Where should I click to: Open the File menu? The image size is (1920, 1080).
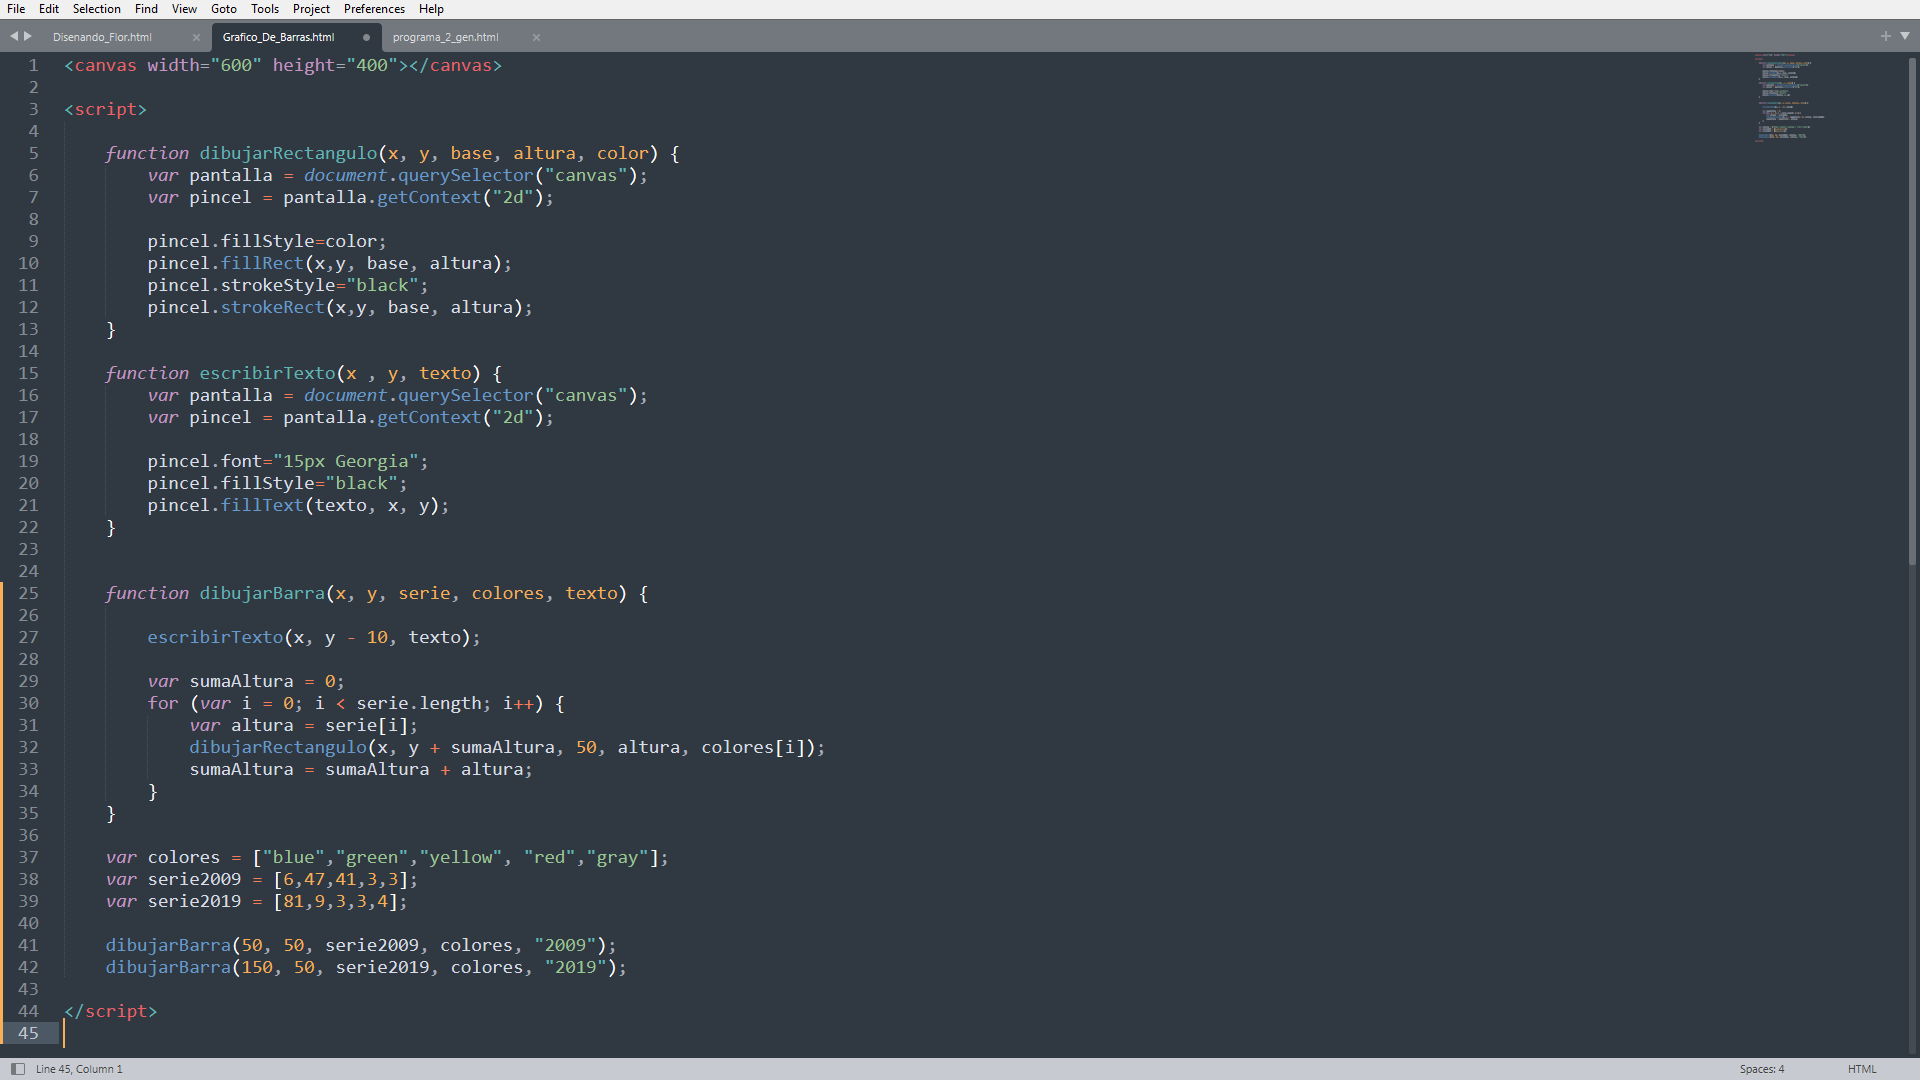click(16, 9)
